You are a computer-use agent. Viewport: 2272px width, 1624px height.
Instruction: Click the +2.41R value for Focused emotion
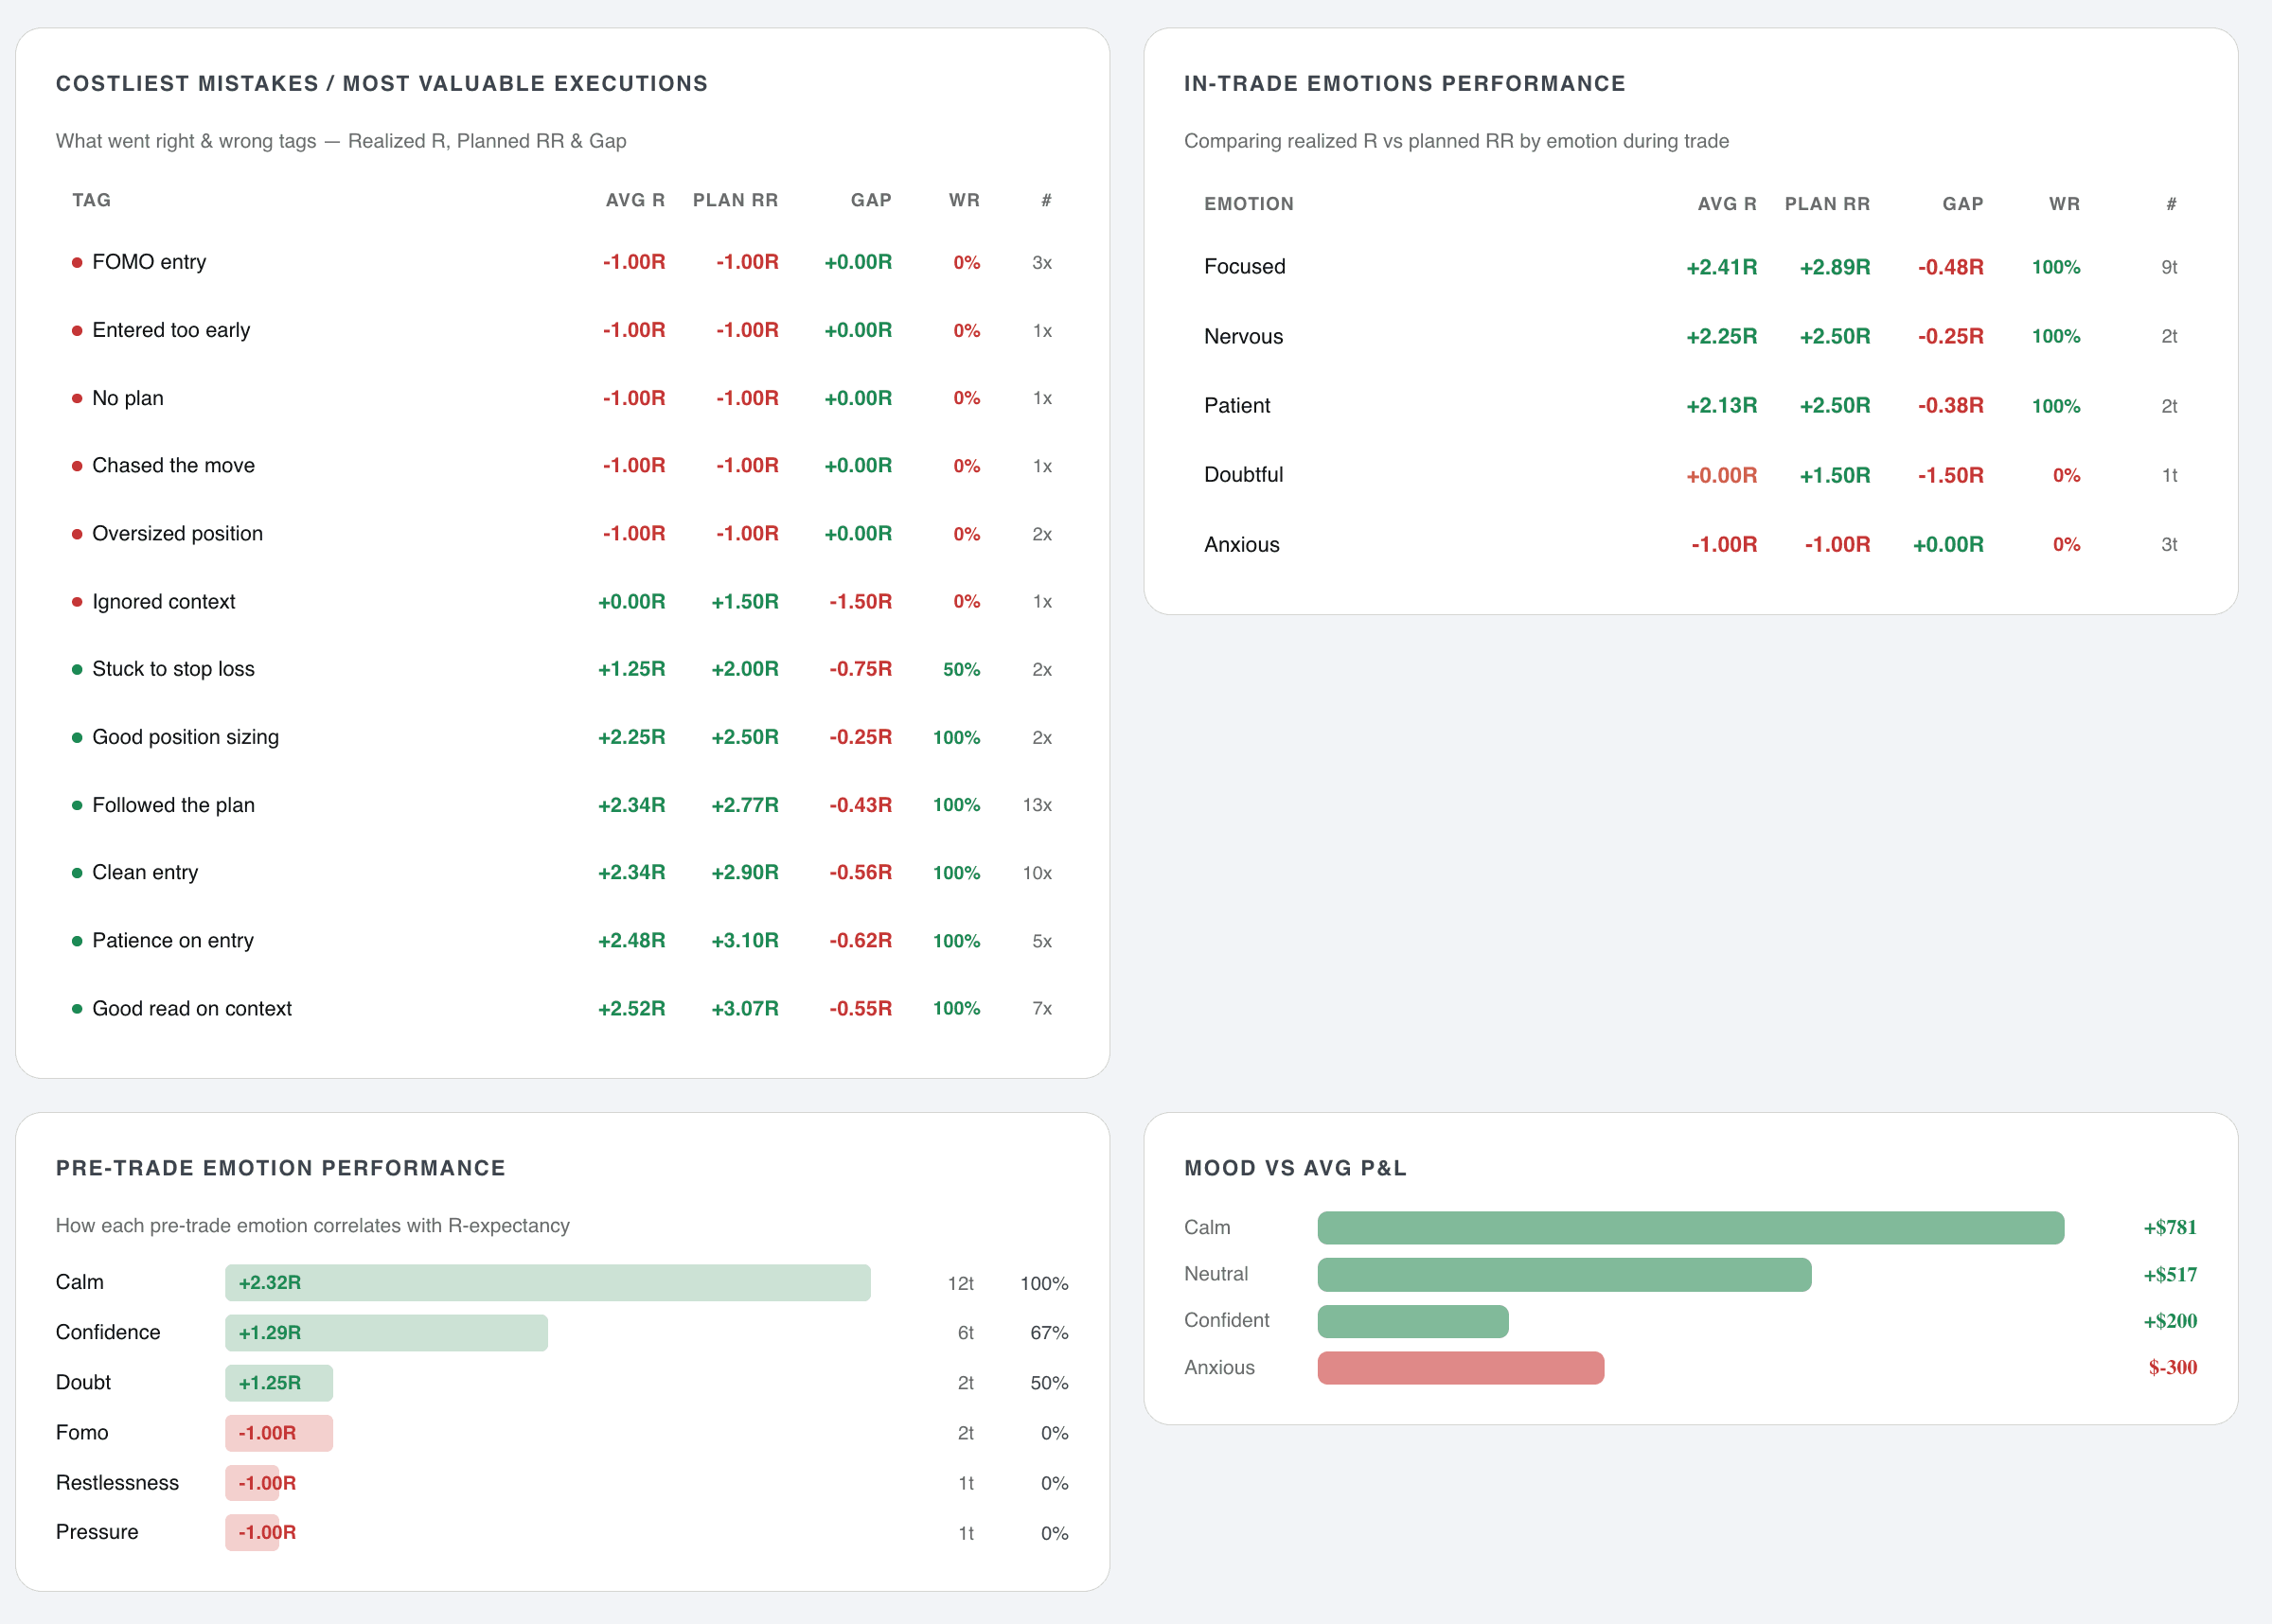1721,266
